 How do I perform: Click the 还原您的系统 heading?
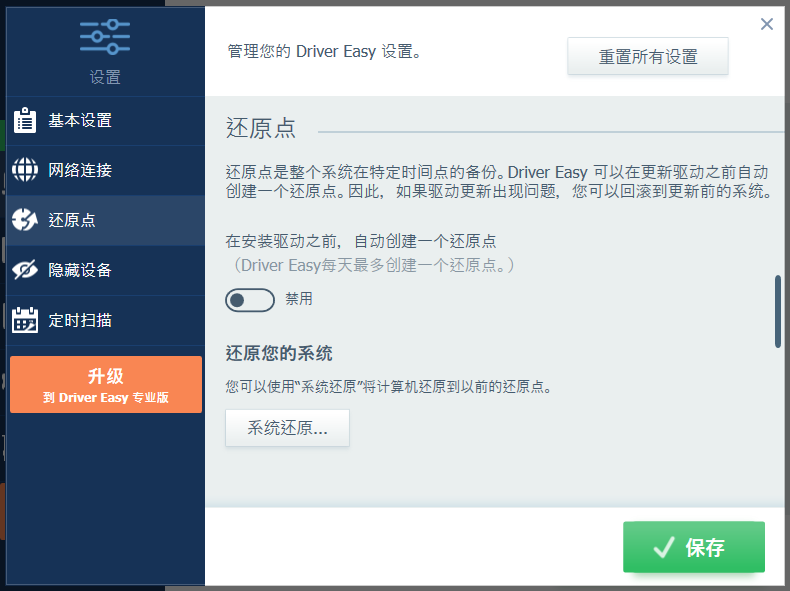(x=279, y=353)
